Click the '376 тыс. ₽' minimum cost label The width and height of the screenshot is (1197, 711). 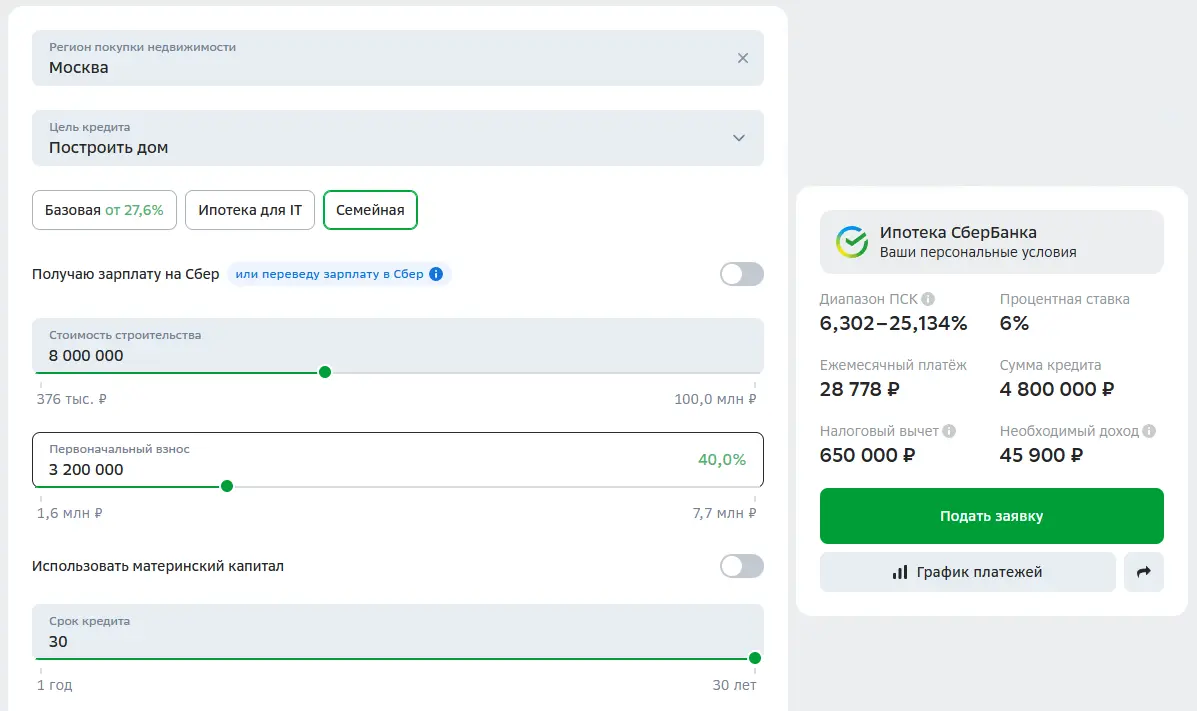pyautogui.click(x=72, y=399)
